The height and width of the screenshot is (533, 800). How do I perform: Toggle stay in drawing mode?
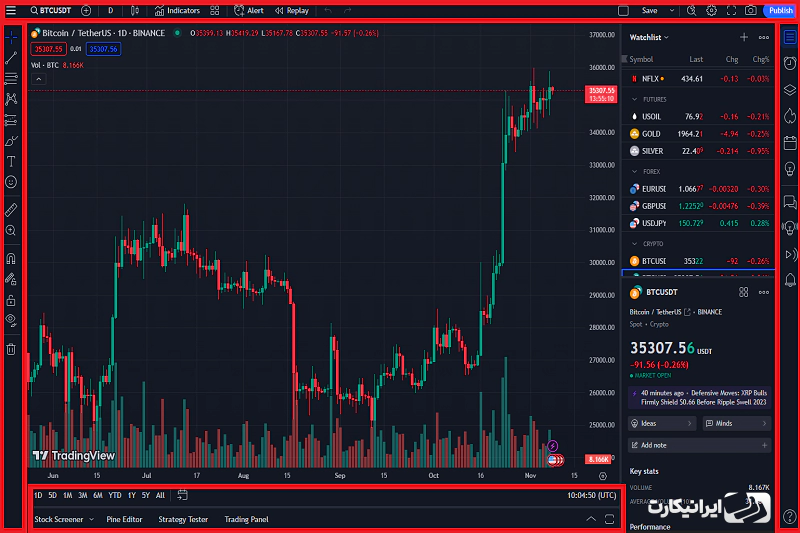11,279
